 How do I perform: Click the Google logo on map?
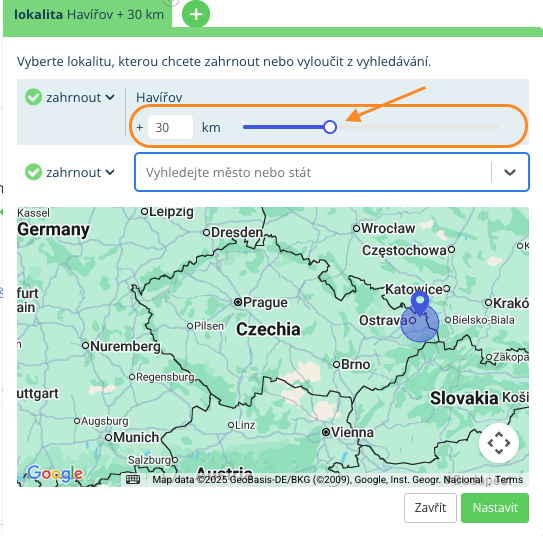[x=55, y=473]
